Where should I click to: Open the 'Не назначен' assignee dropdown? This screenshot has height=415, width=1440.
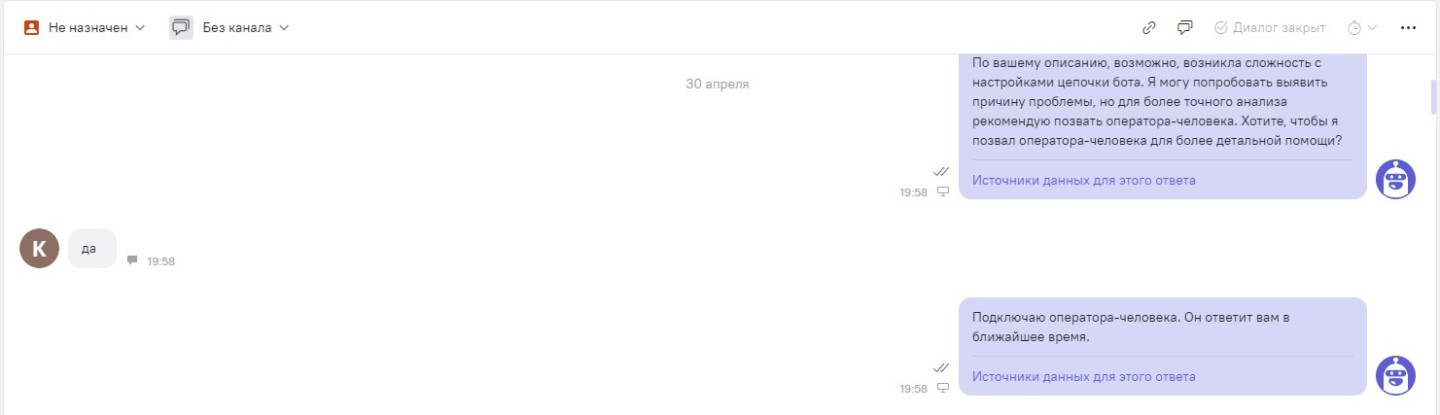click(85, 27)
